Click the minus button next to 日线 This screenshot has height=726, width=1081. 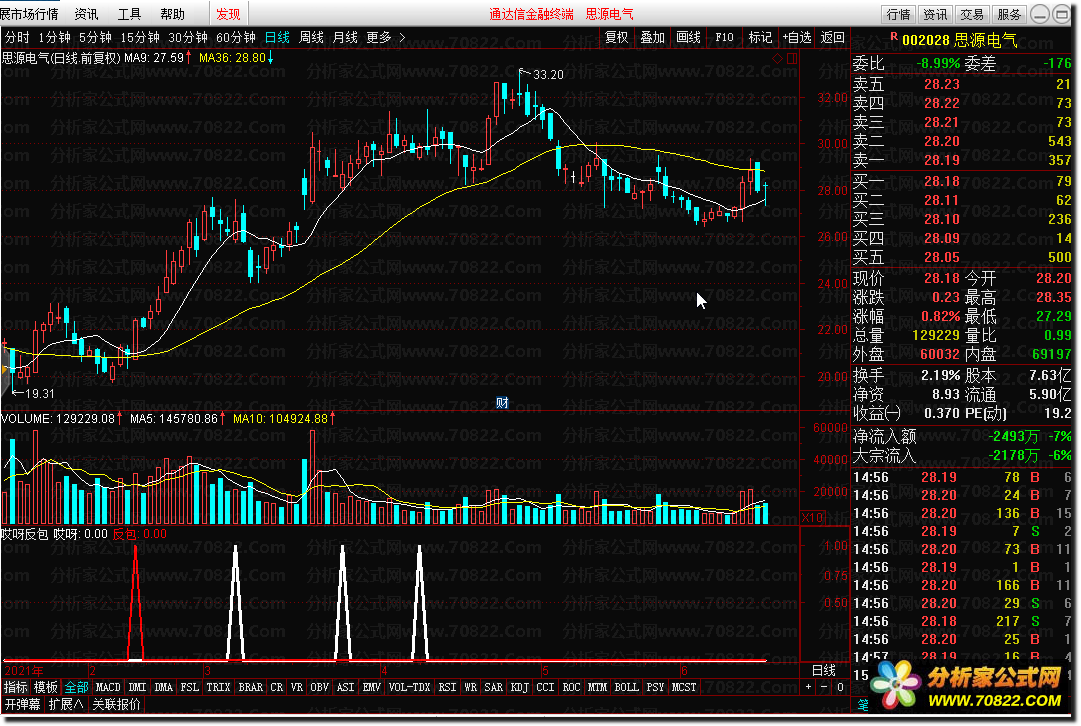[x=824, y=687]
